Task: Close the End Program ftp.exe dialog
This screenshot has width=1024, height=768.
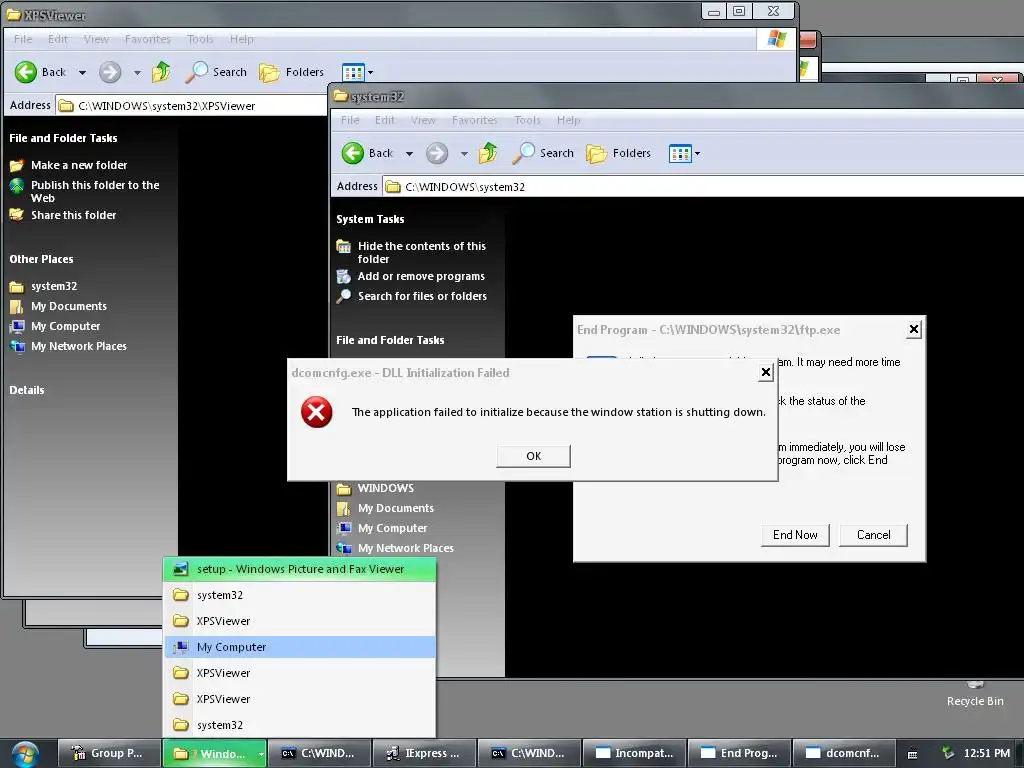Action: (914, 330)
